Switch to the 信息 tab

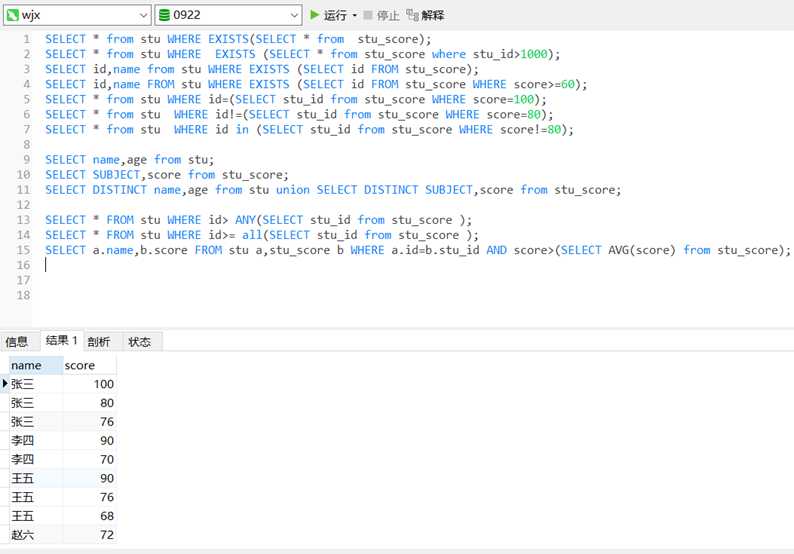(17, 342)
